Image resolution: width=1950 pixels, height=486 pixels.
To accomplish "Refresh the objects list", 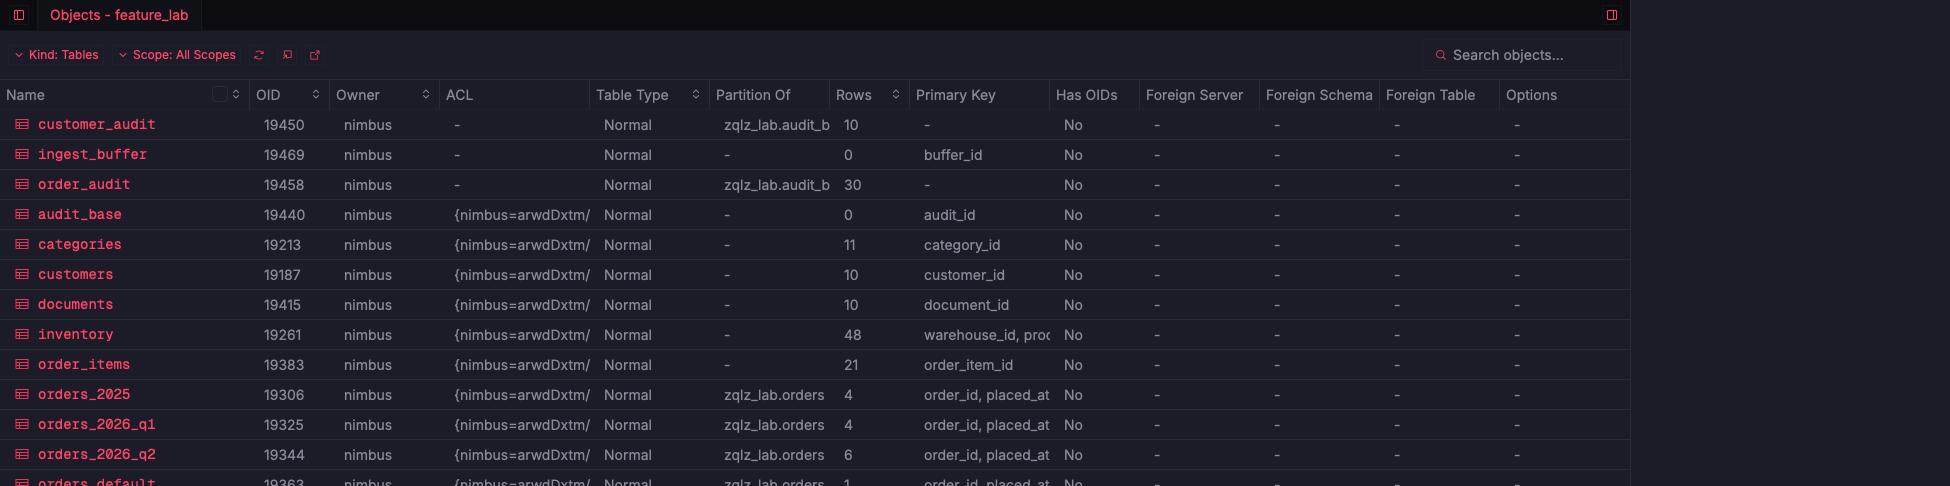I will 259,55.
